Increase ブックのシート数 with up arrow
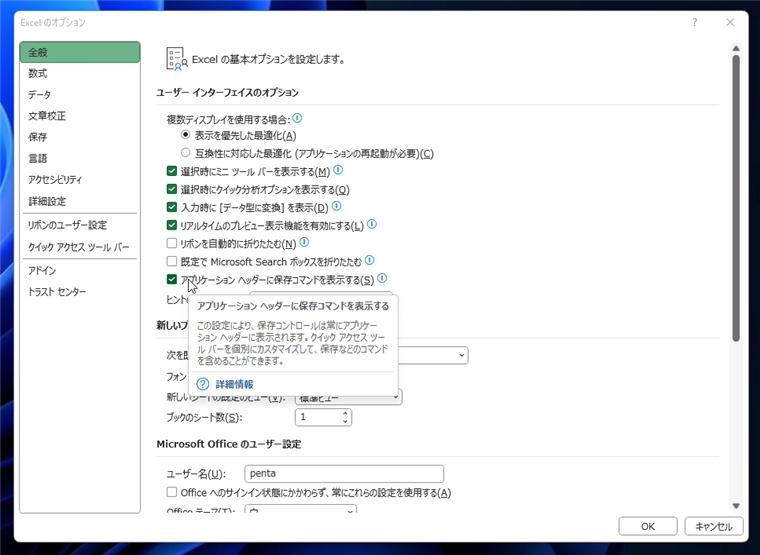 point(345,413)
